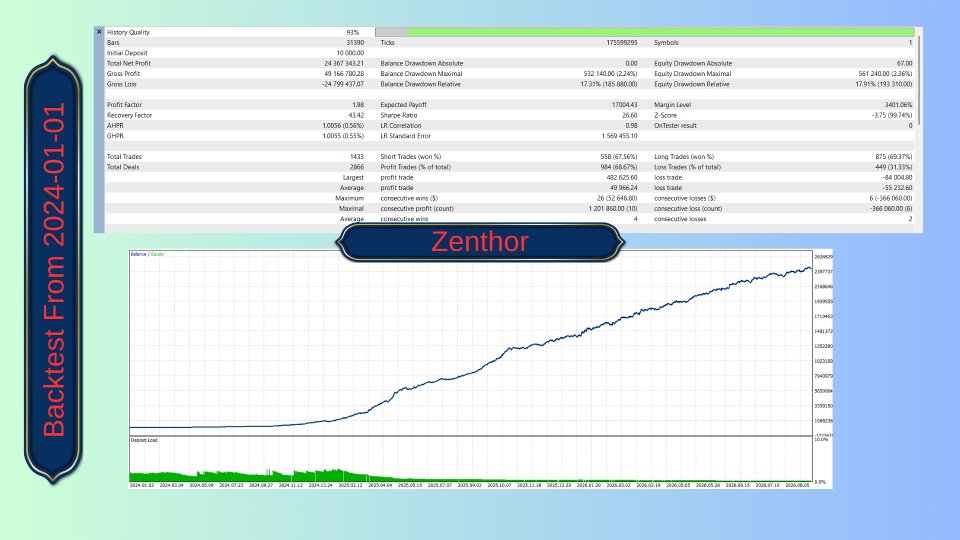Select the 'Profit Factor' label
960x540 pixels.
click(x=124, y=105)
